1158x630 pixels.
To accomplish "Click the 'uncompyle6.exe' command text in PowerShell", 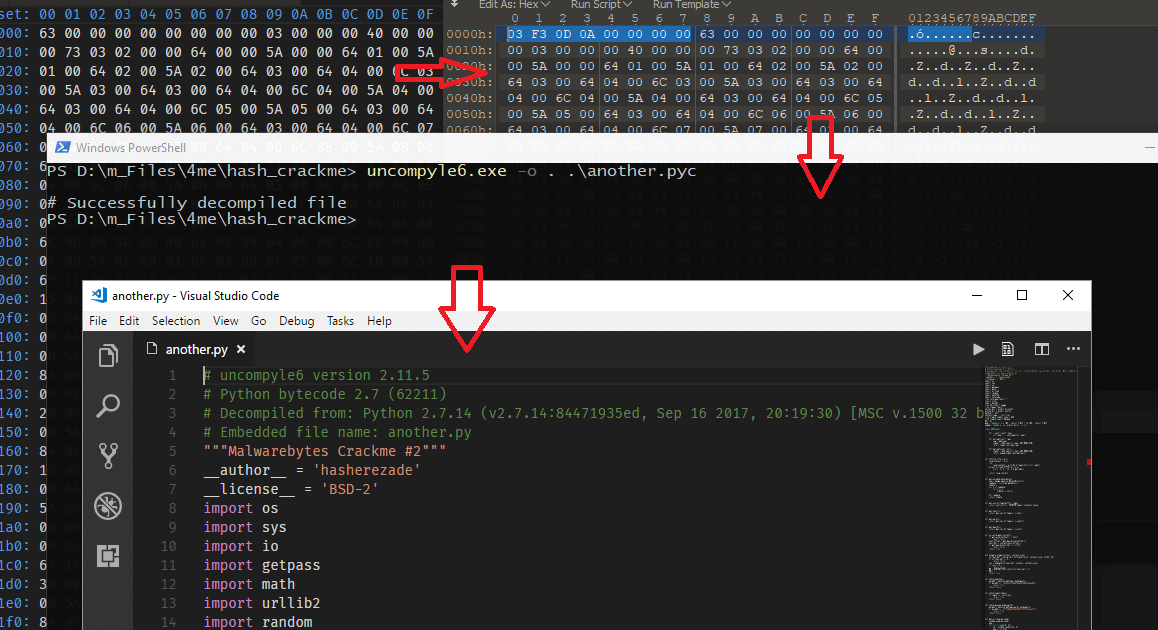I will coord(436,171).
